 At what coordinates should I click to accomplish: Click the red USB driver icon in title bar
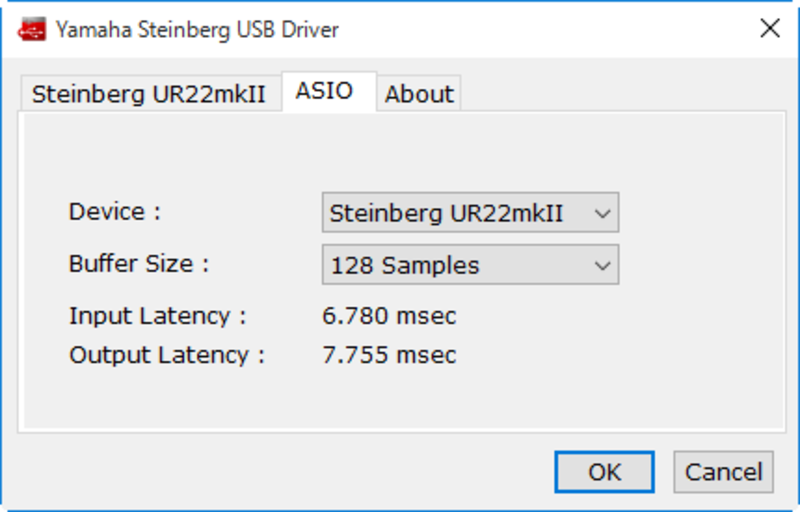pos(32,29)
